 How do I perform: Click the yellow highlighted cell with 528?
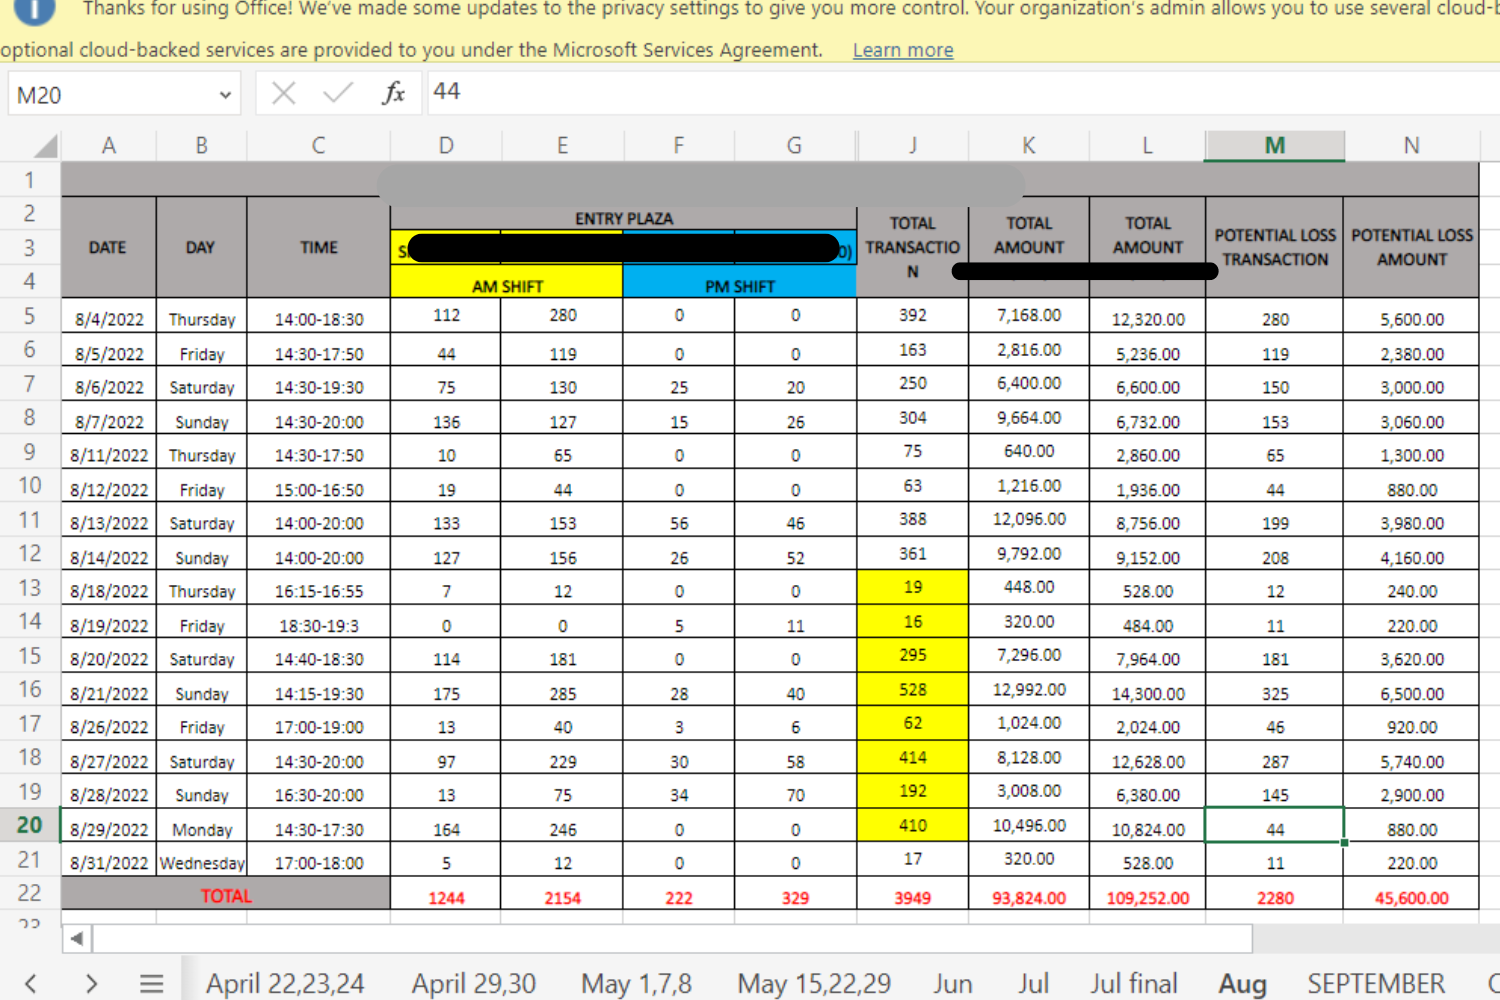point(912,690)
